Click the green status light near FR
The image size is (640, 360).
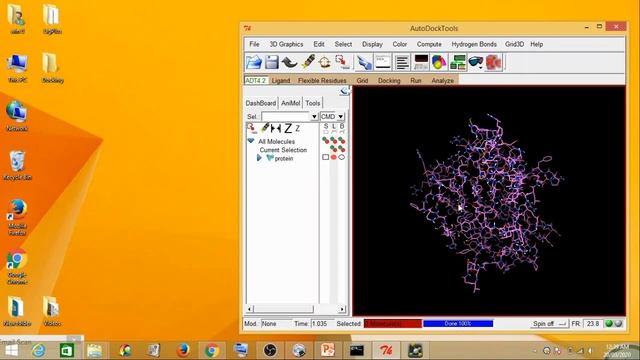(609, 323)
